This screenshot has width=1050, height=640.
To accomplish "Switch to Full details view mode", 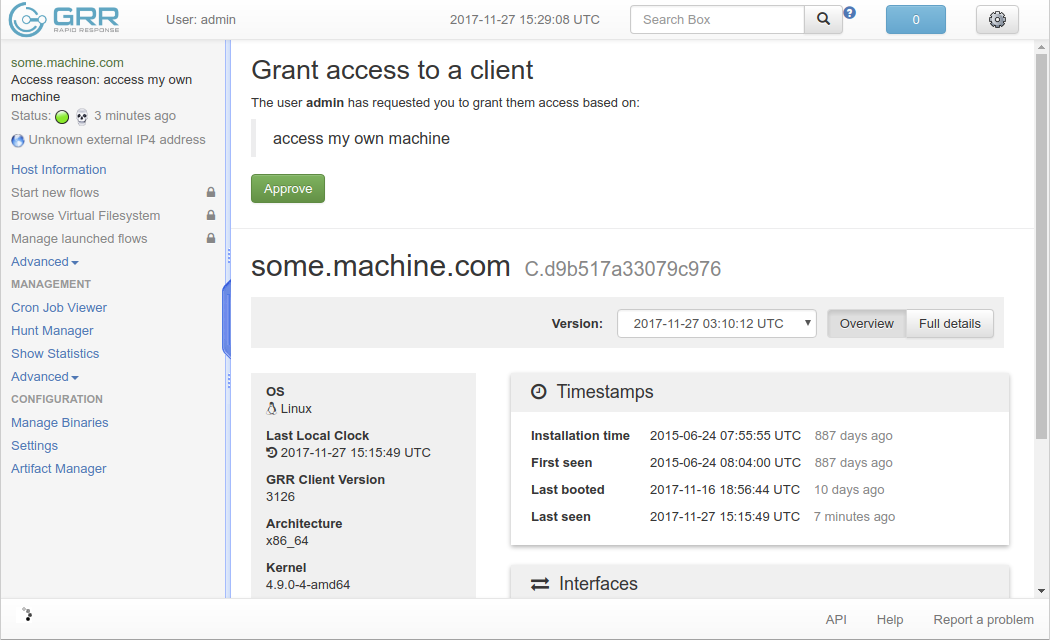I will (950, 323).
